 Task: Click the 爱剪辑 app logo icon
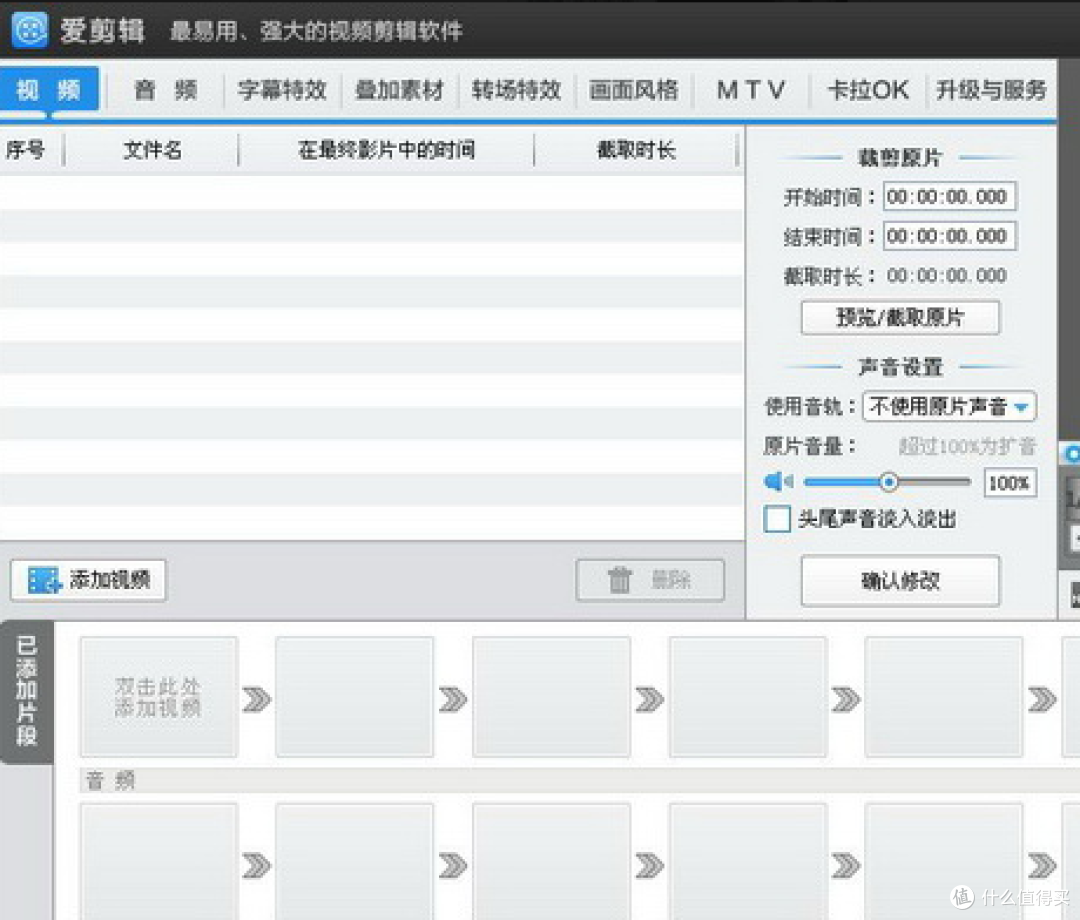[30, 30]
